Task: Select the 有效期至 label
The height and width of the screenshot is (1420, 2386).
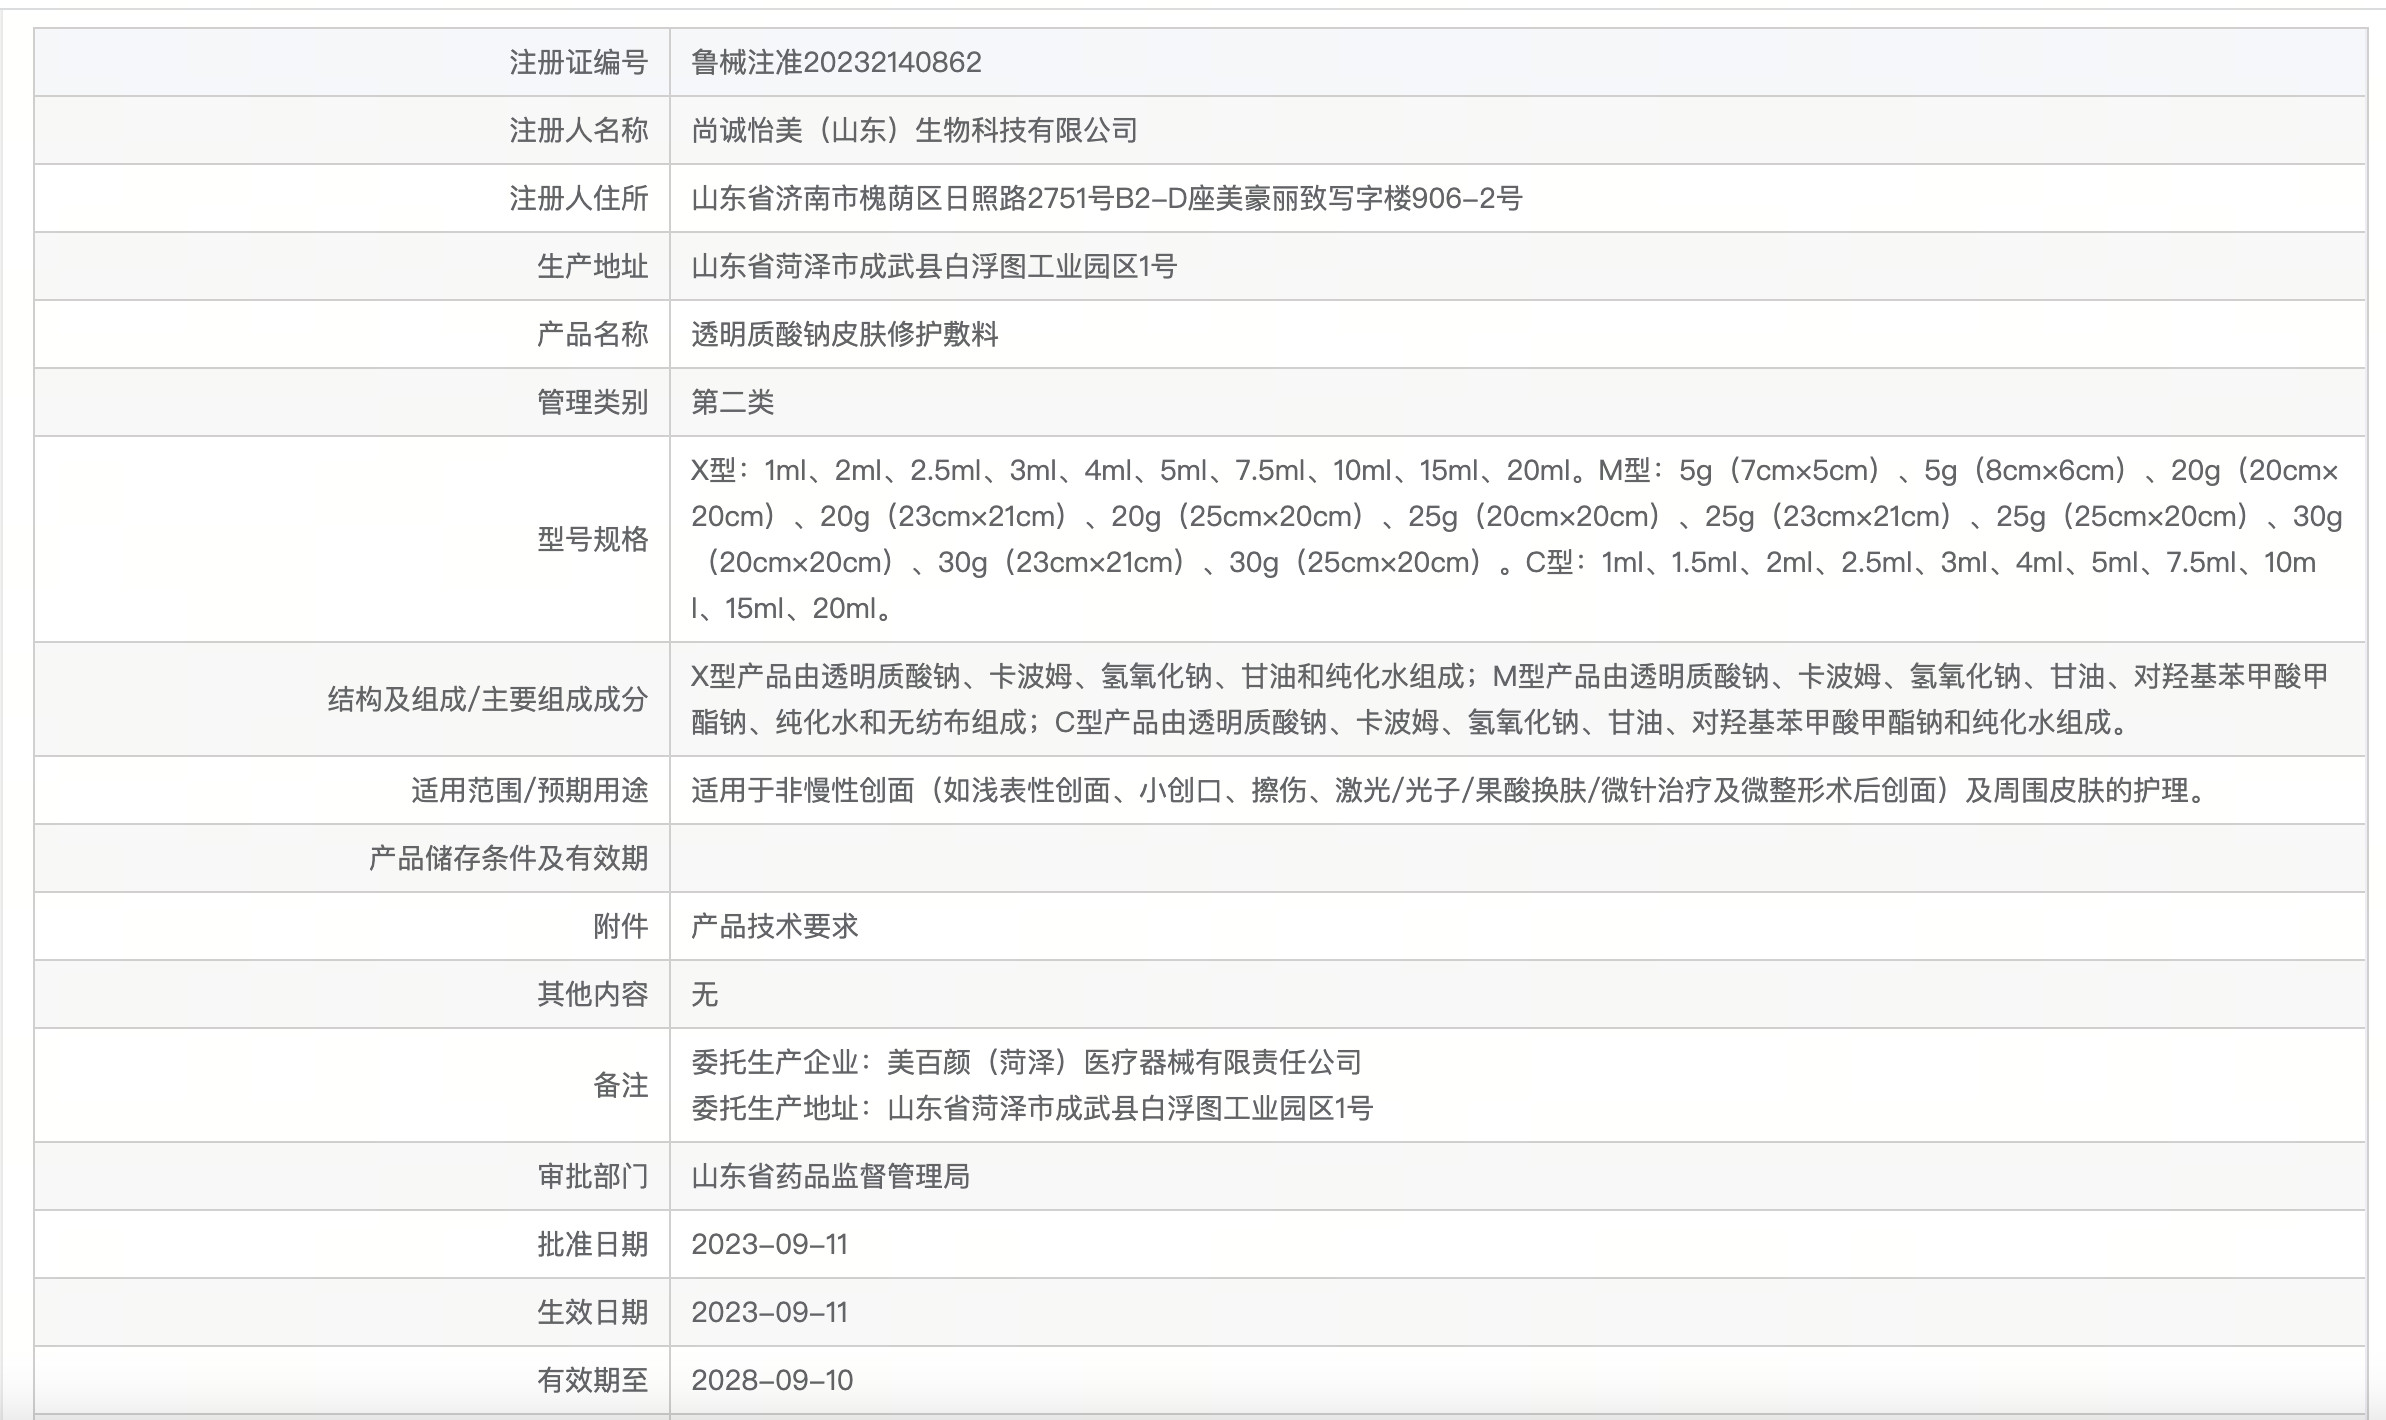Action: coord(593,1380)
